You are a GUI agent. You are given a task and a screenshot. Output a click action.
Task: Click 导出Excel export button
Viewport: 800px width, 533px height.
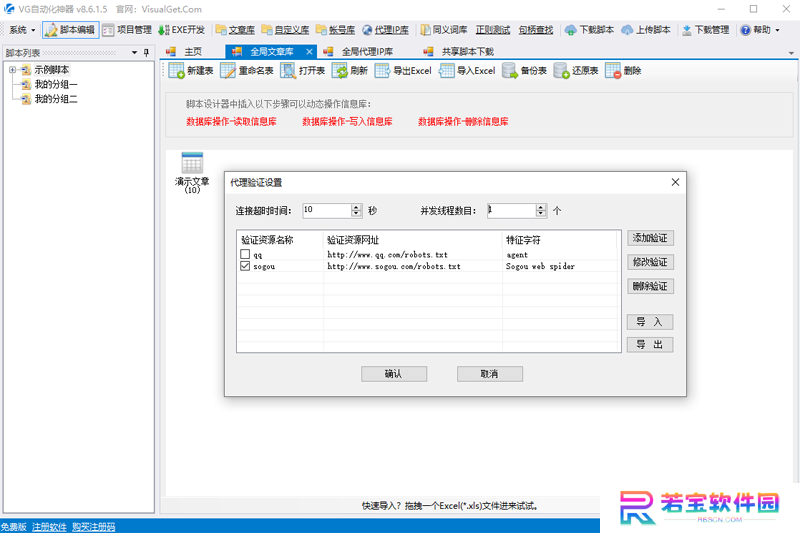point(403,71)
